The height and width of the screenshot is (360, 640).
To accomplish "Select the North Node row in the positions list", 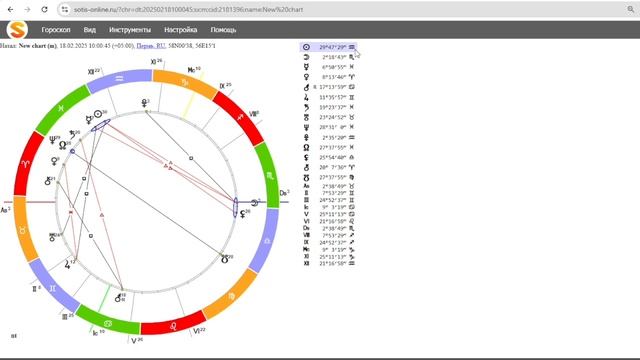I will tap(329, 147).
